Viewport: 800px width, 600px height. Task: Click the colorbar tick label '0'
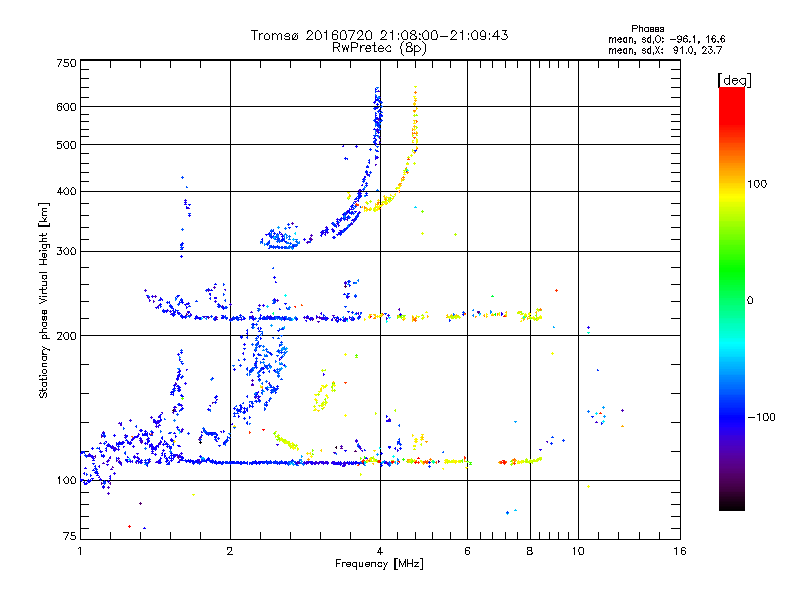point(750,300)
